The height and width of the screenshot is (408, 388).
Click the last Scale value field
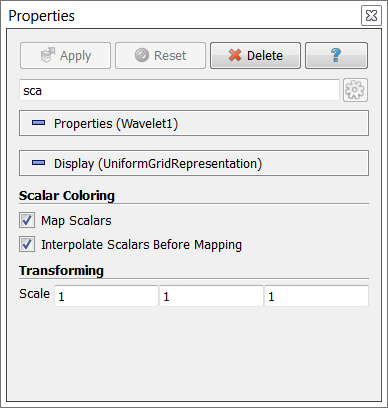pos(316,296)
